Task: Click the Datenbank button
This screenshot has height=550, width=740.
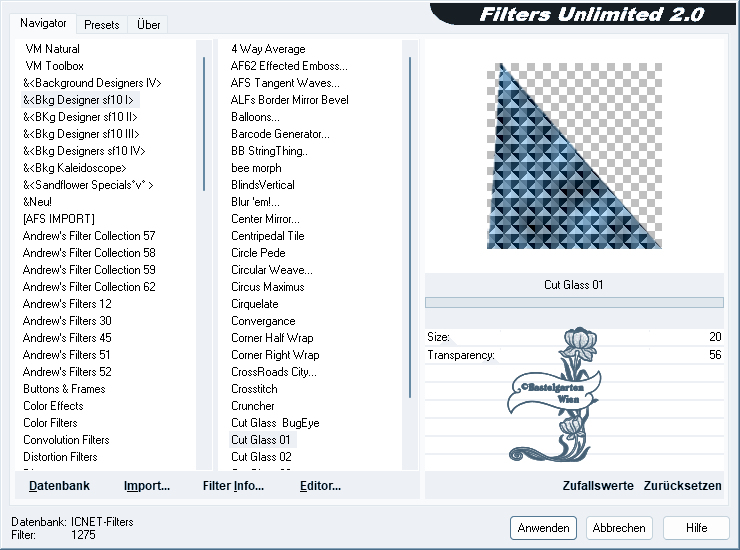Action: coord(59,486)
